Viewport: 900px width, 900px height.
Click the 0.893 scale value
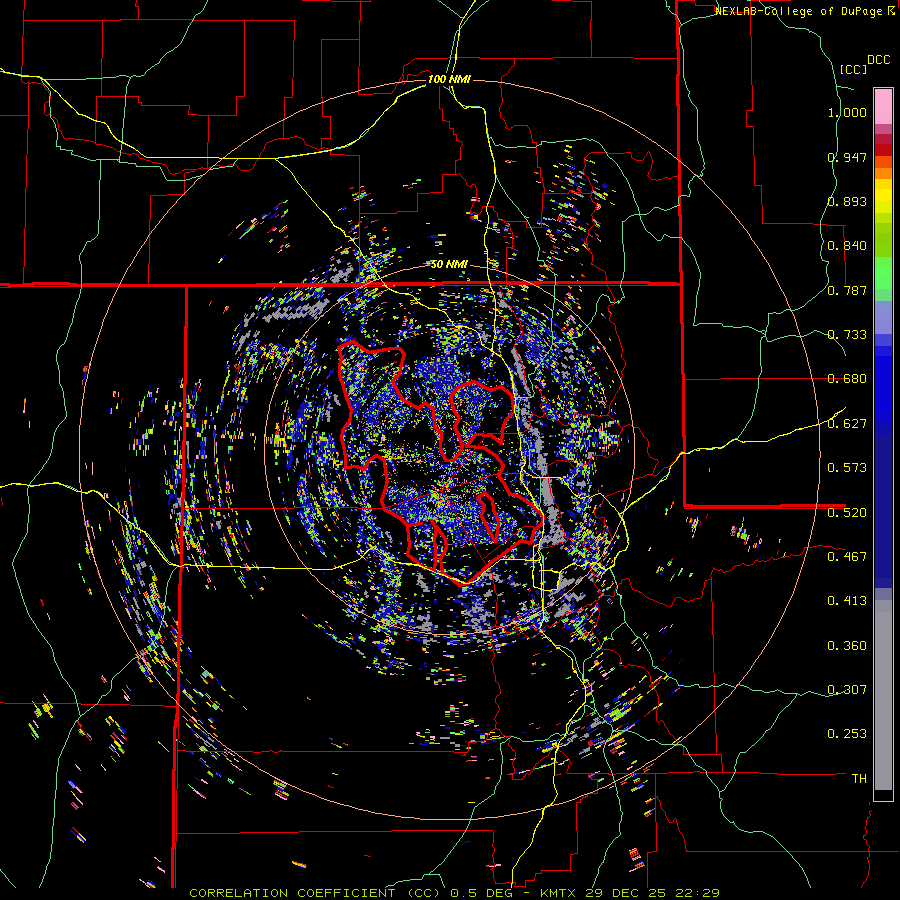[x=847, y=201]
